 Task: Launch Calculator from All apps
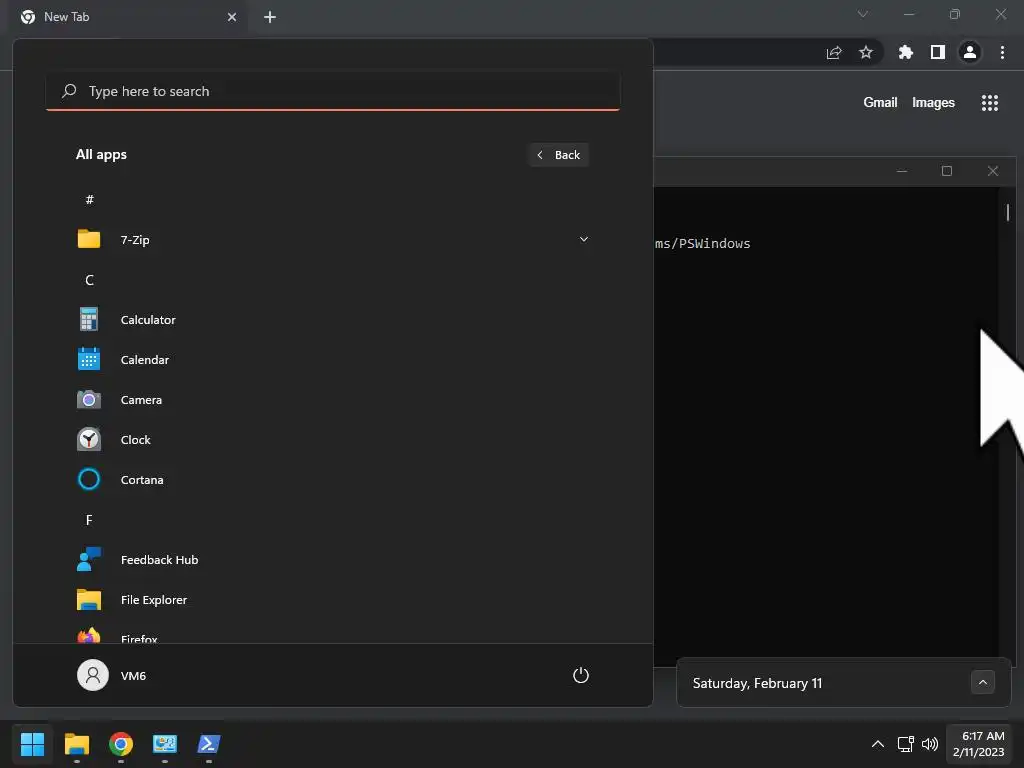(x=332, y=320)
